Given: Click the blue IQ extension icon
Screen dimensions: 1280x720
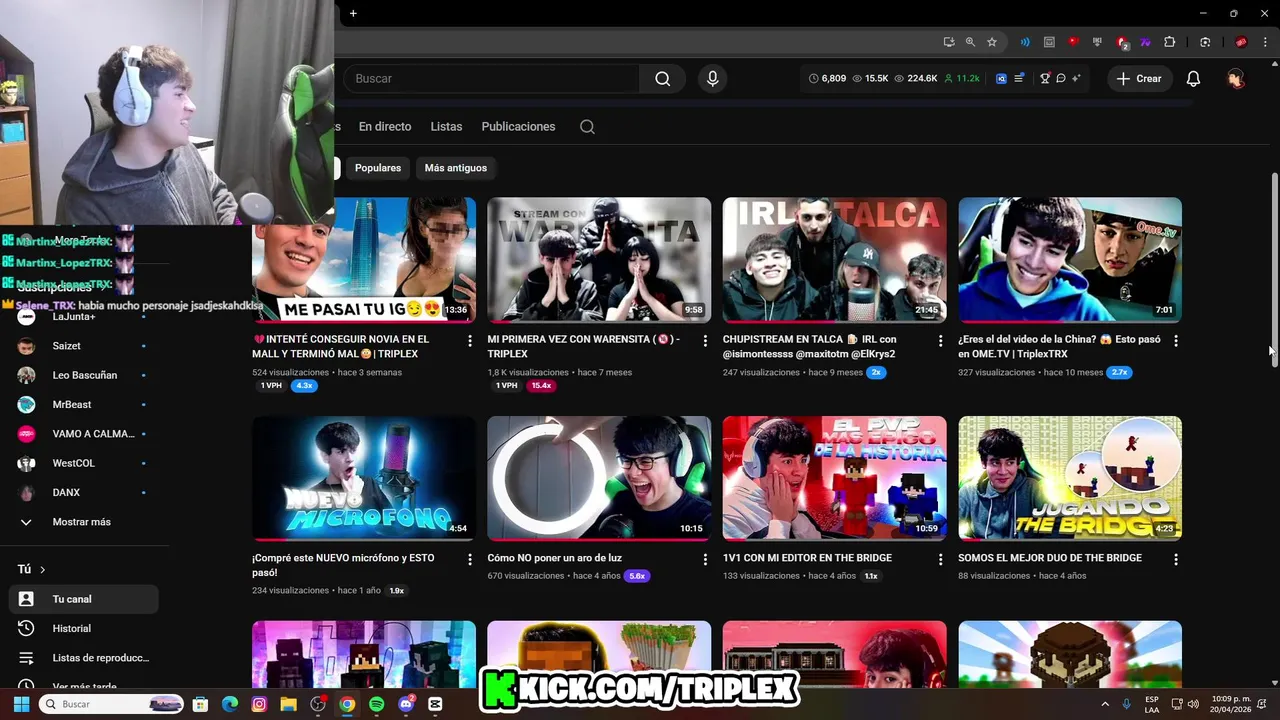Looking at the screenshot, I should pos(1001,78).
